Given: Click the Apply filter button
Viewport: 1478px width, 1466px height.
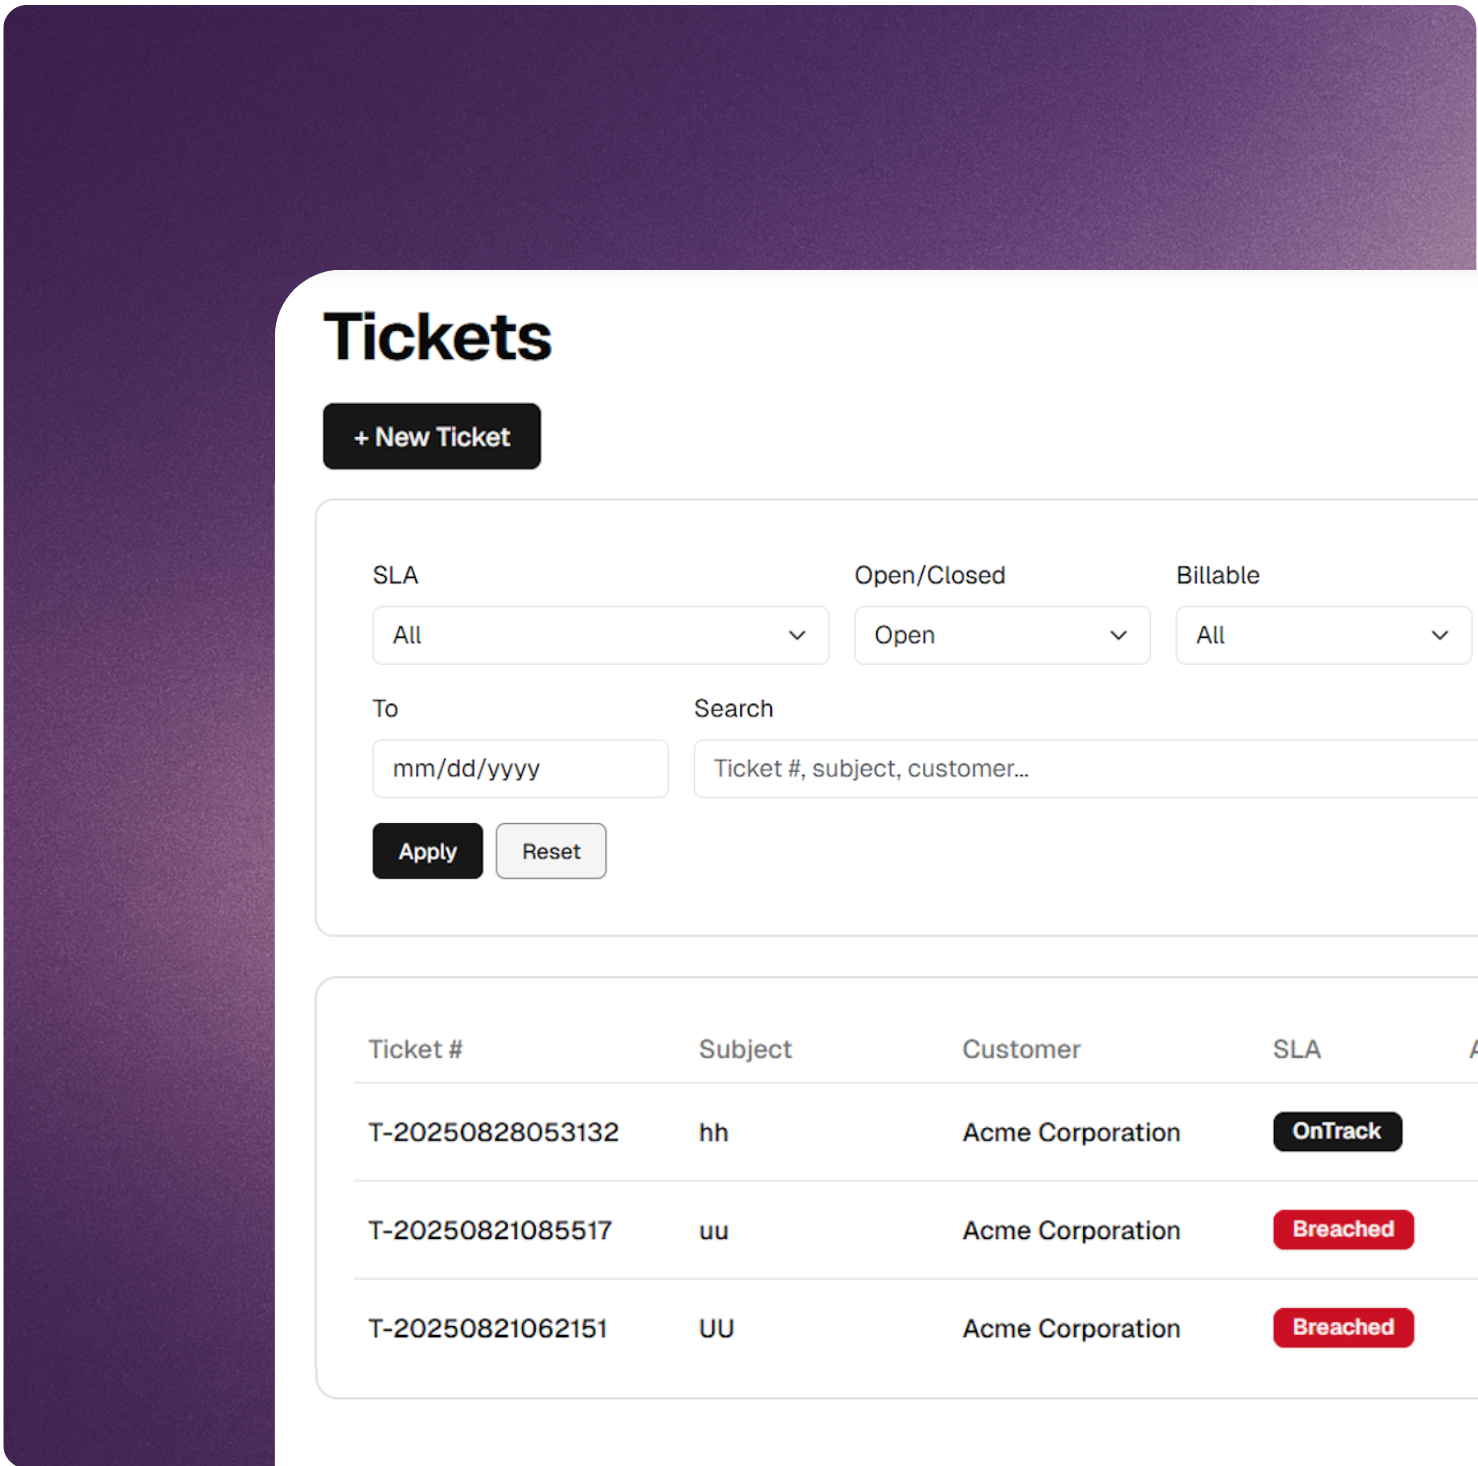Looking at the screenshot, I should pyautogui.click(x=427, y=851).
